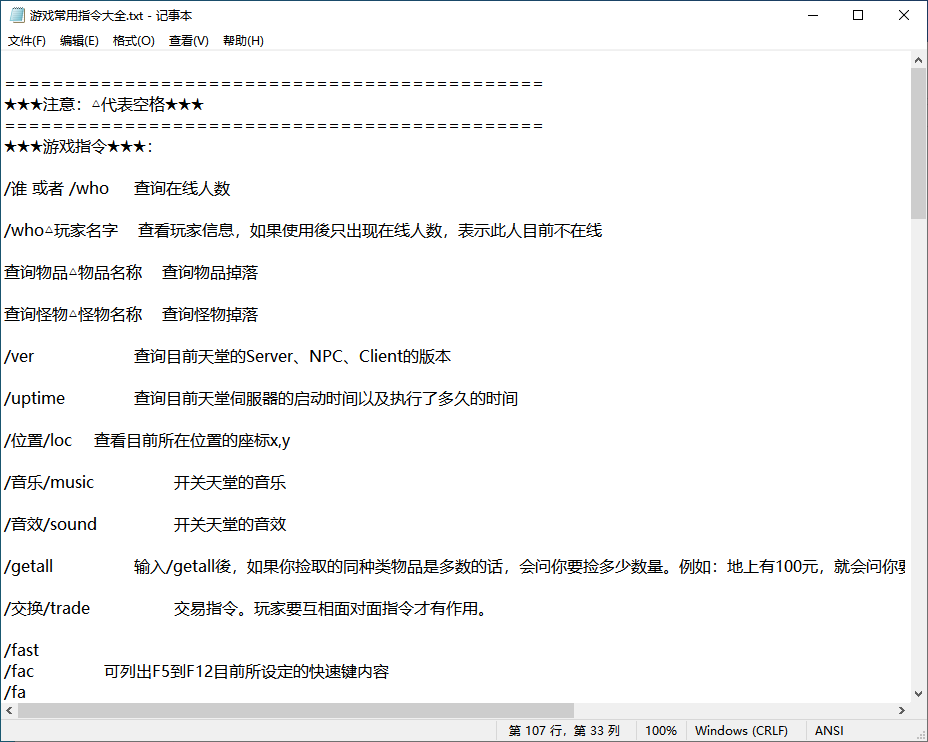Image resolution: width=928 pixels, height=742 pixels.
Task: Click the Notepad icon in title bar
Action: [17, 15]
